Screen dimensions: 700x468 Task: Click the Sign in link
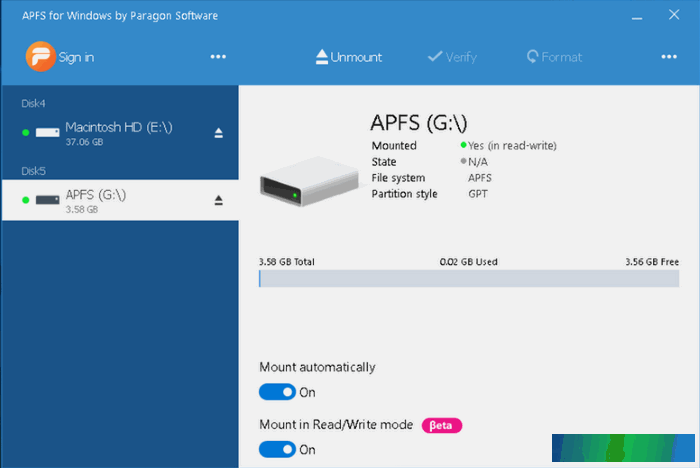[76, 58]
